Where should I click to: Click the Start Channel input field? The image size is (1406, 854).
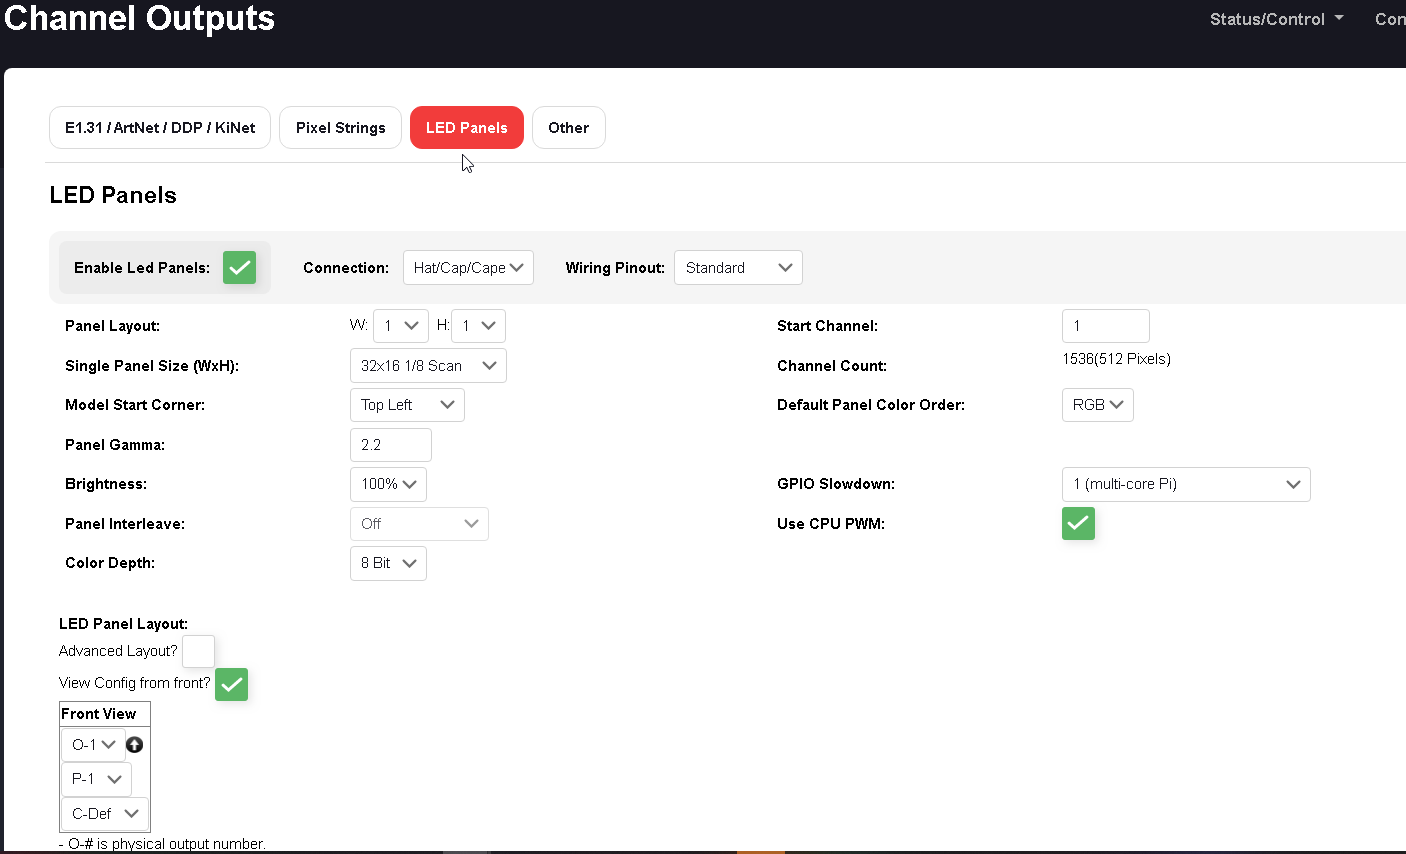(x=1105, y=325)
